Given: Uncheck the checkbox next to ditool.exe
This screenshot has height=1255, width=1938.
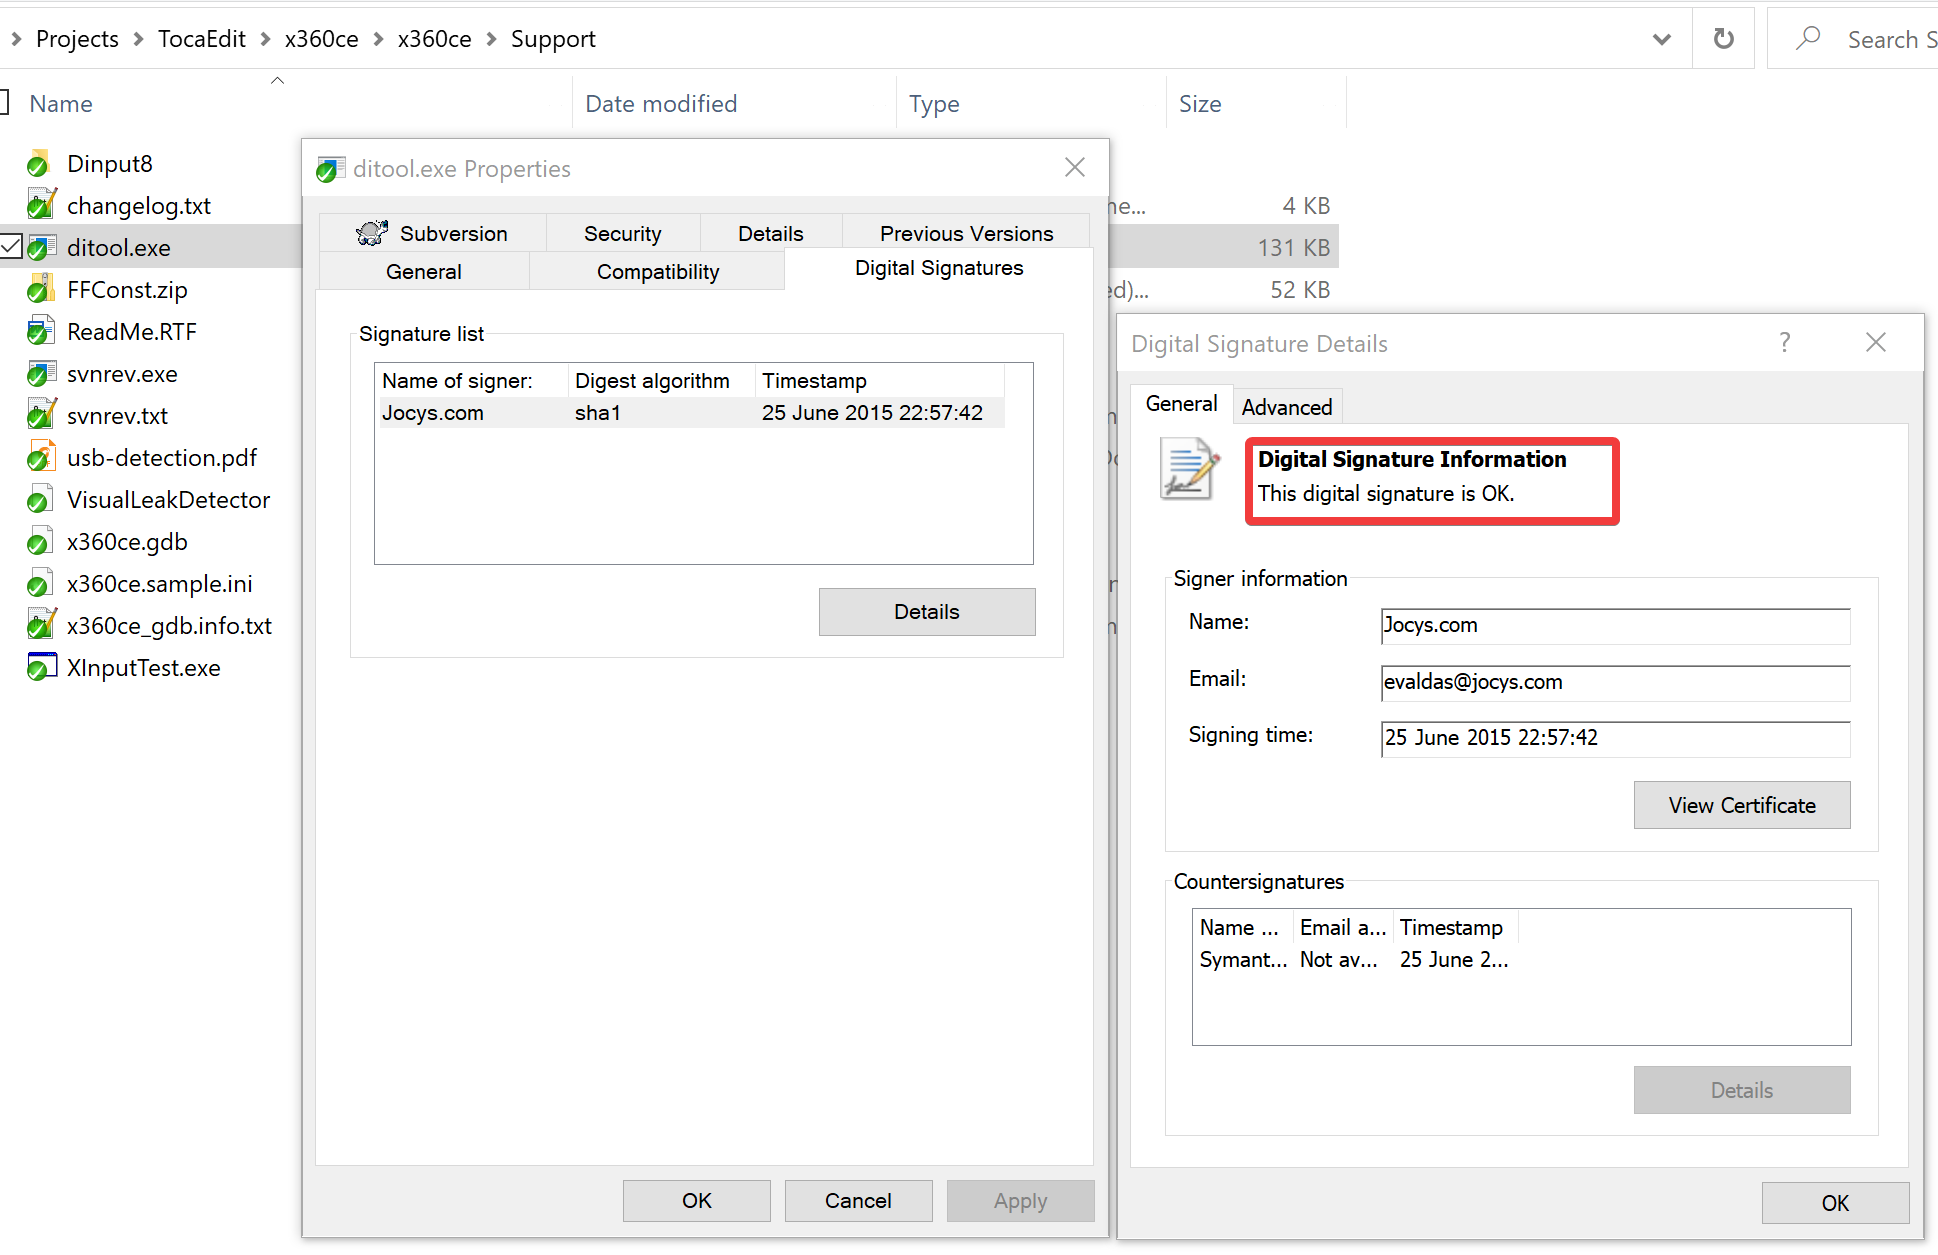Looking at the screenshot, I should coord(10,246).
